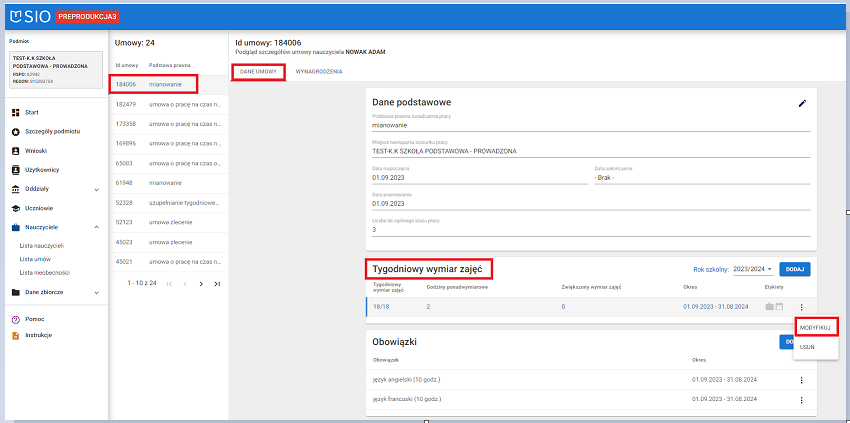Open three-dot menu for język francuski row

(x=801, y=399)
